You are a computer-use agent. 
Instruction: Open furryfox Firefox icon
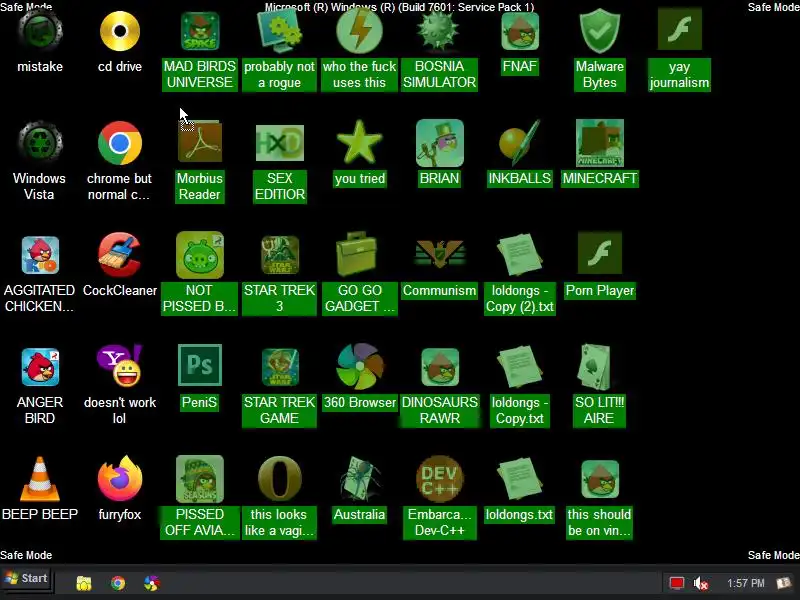pyautogui.click(x=120, y=479)
